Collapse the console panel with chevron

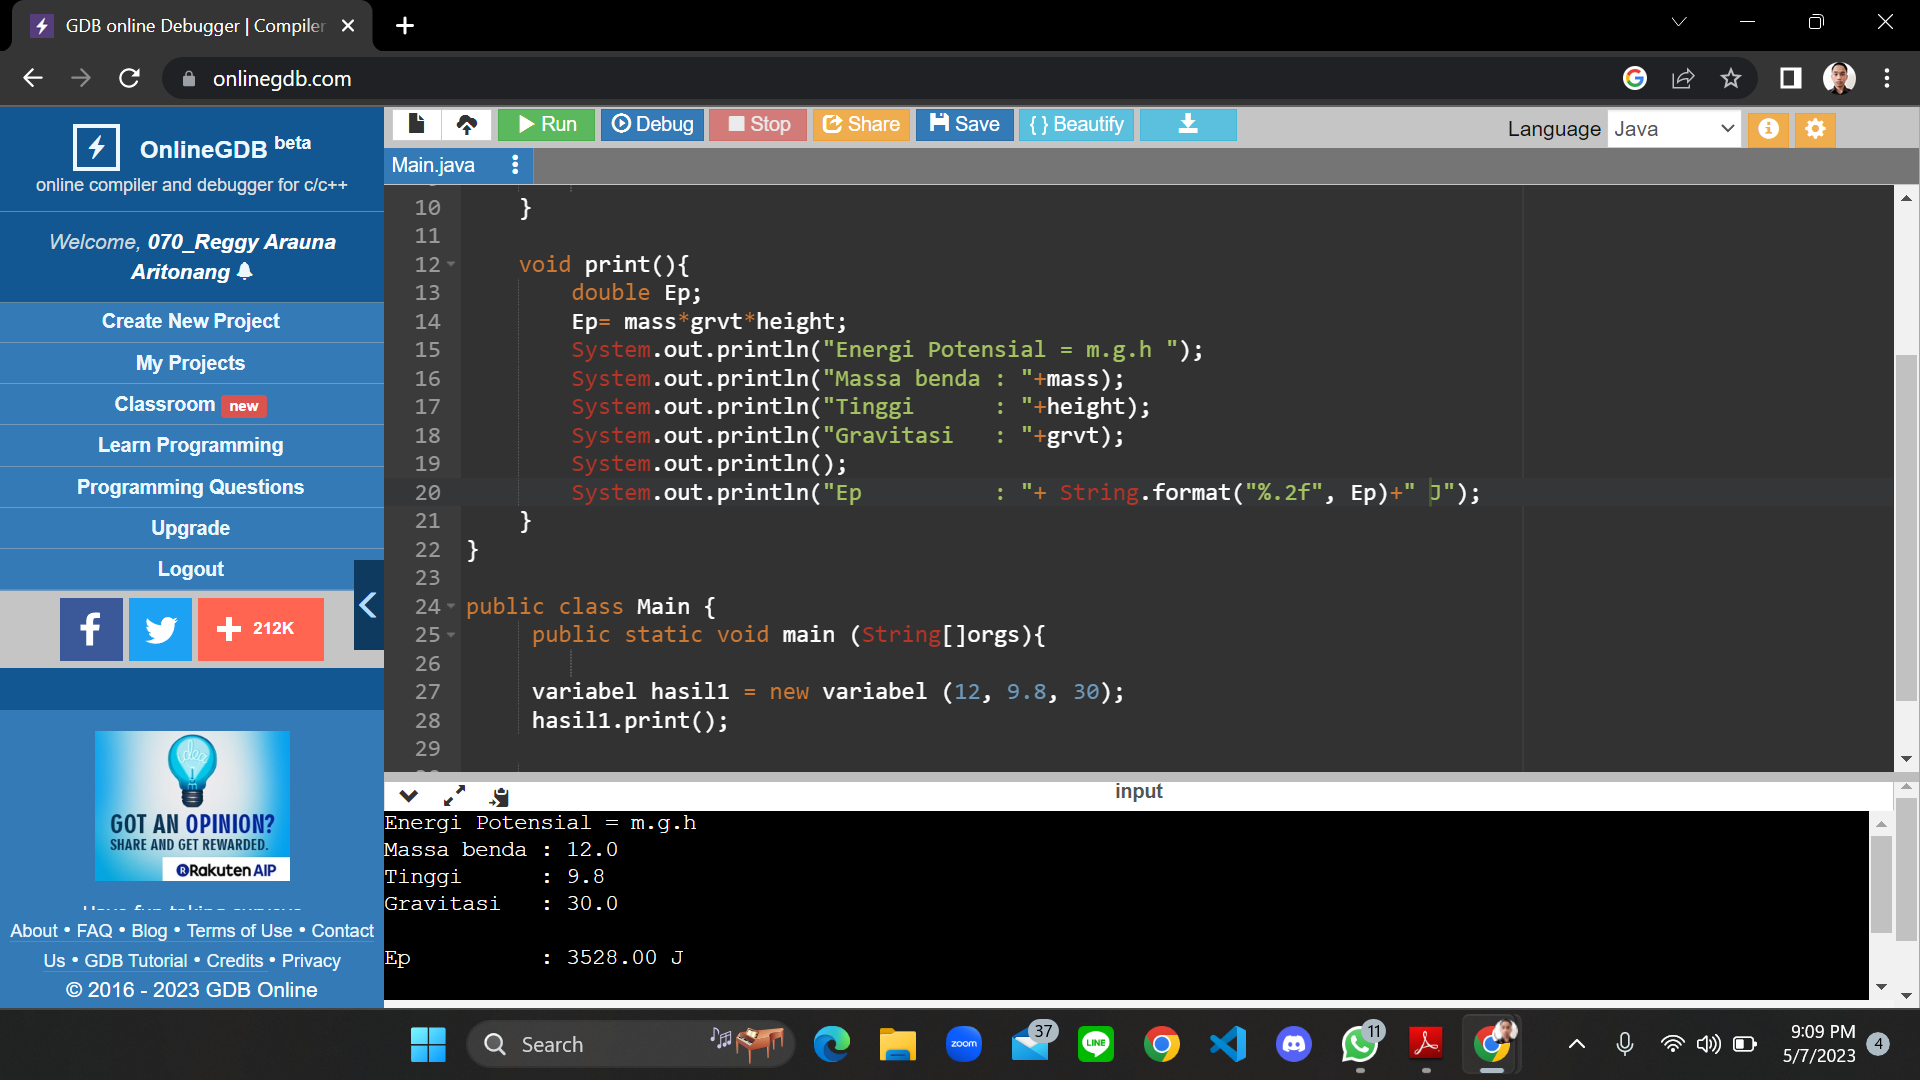point(408,795)
